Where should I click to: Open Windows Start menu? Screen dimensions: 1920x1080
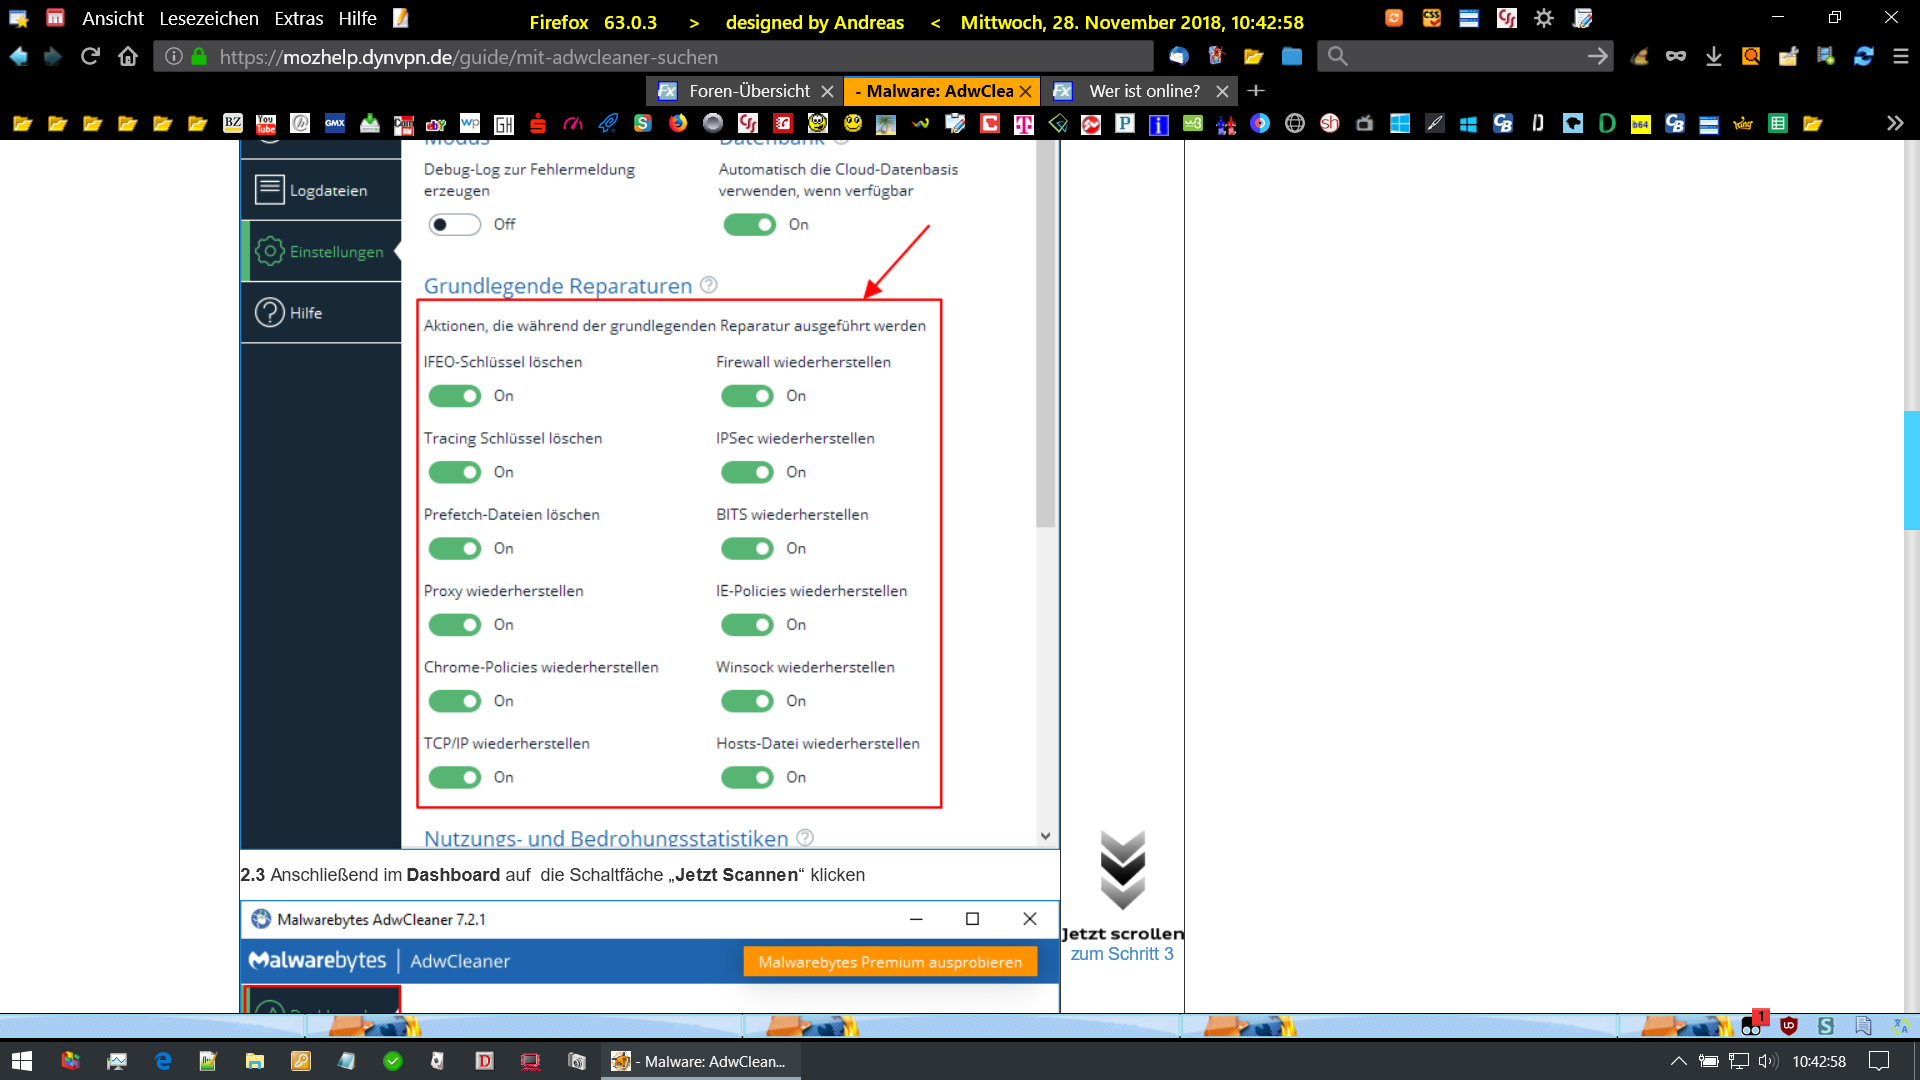(x=22, y=1061)
